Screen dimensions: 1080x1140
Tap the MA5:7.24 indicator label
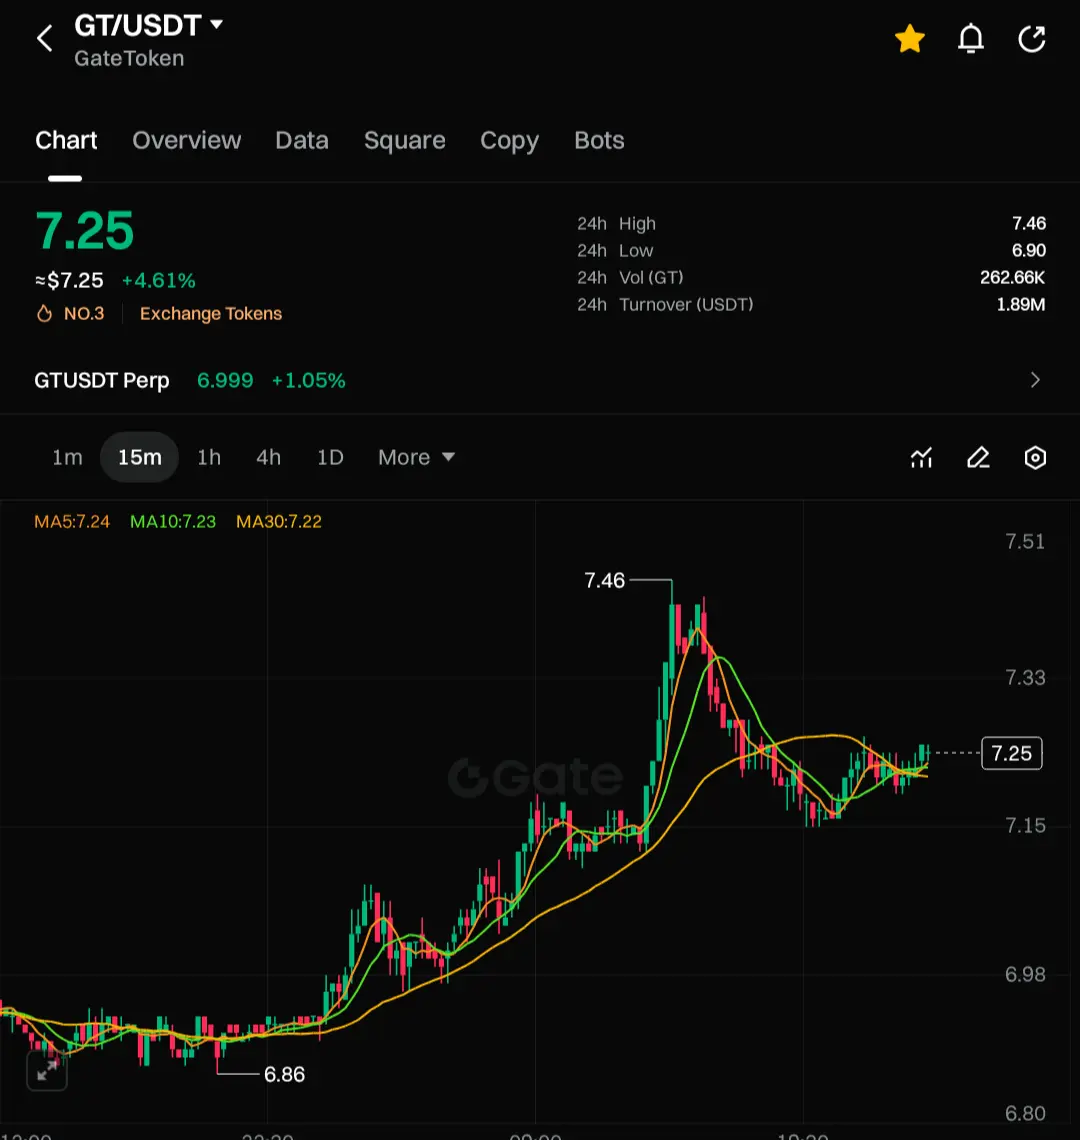pyautogui.click(x=72, y=521)
